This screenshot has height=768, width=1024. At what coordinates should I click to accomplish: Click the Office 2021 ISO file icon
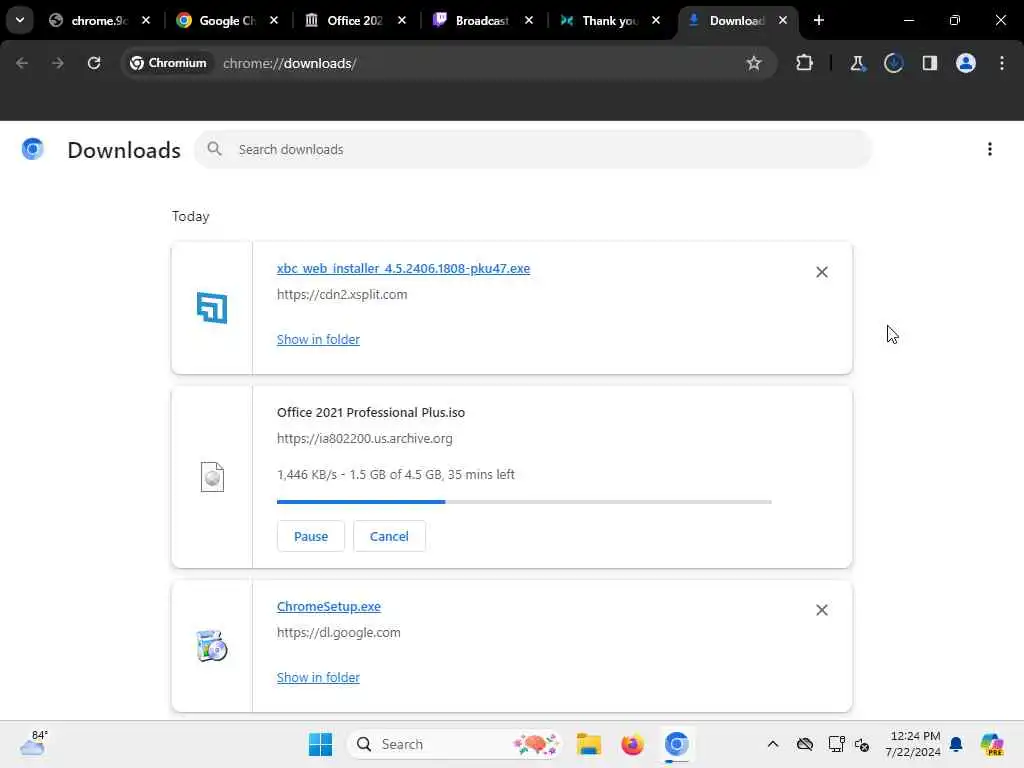click(212, 477)
